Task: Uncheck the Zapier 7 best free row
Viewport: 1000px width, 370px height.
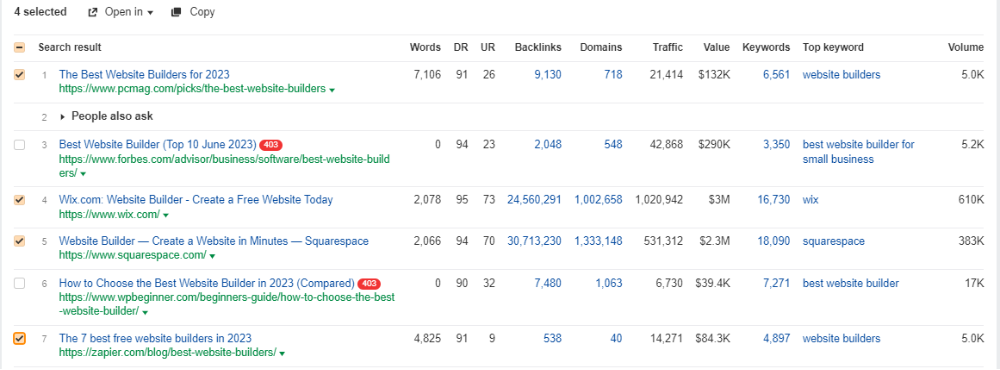Action: [x=19, y=338]
